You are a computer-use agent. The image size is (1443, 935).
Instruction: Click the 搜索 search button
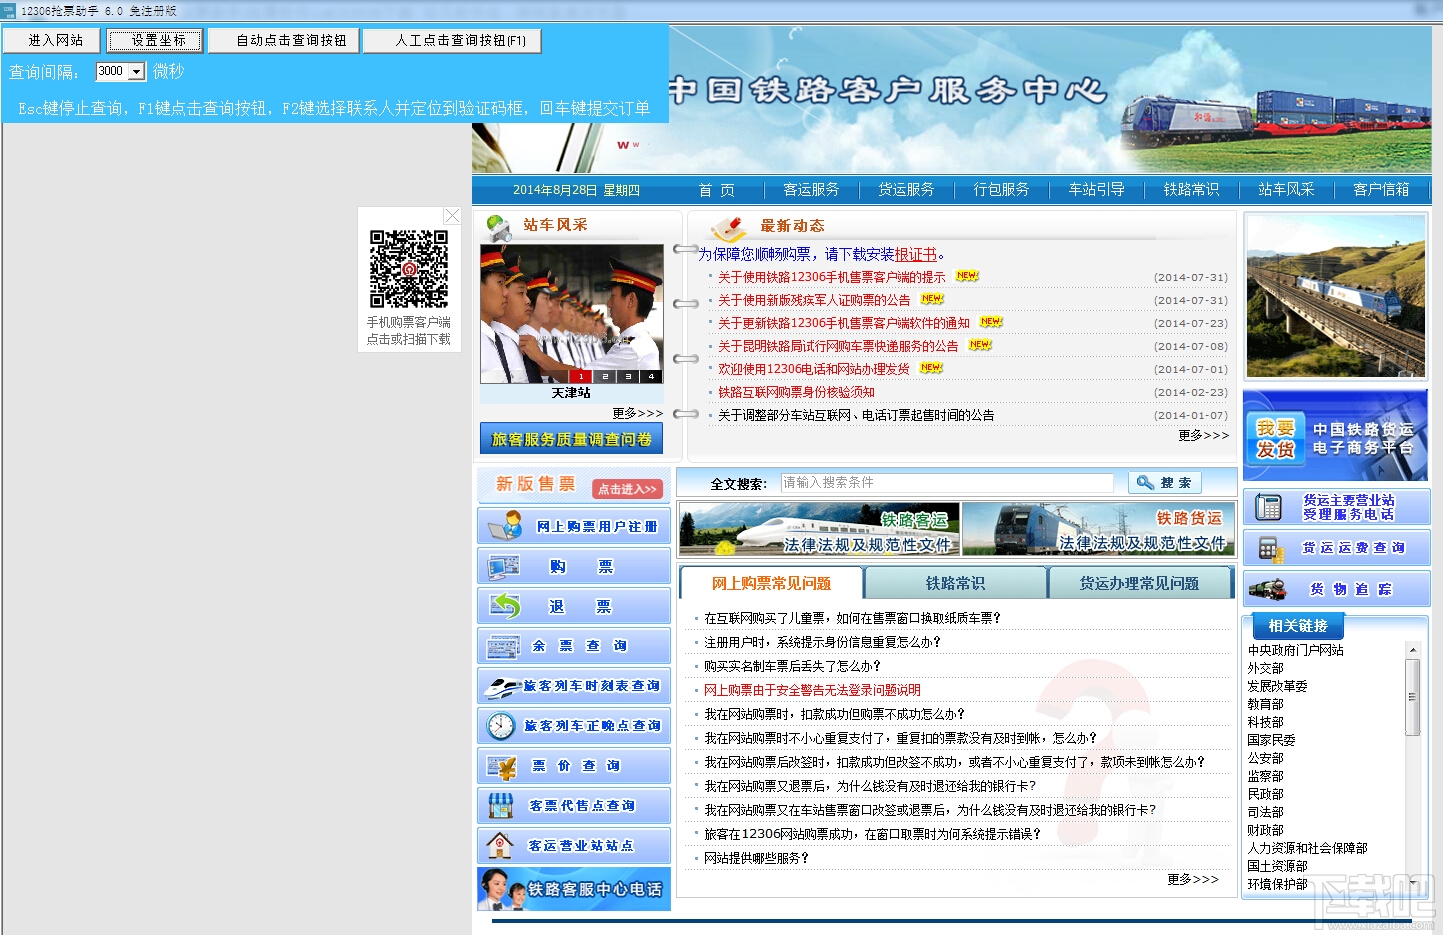click(1165, 483)
